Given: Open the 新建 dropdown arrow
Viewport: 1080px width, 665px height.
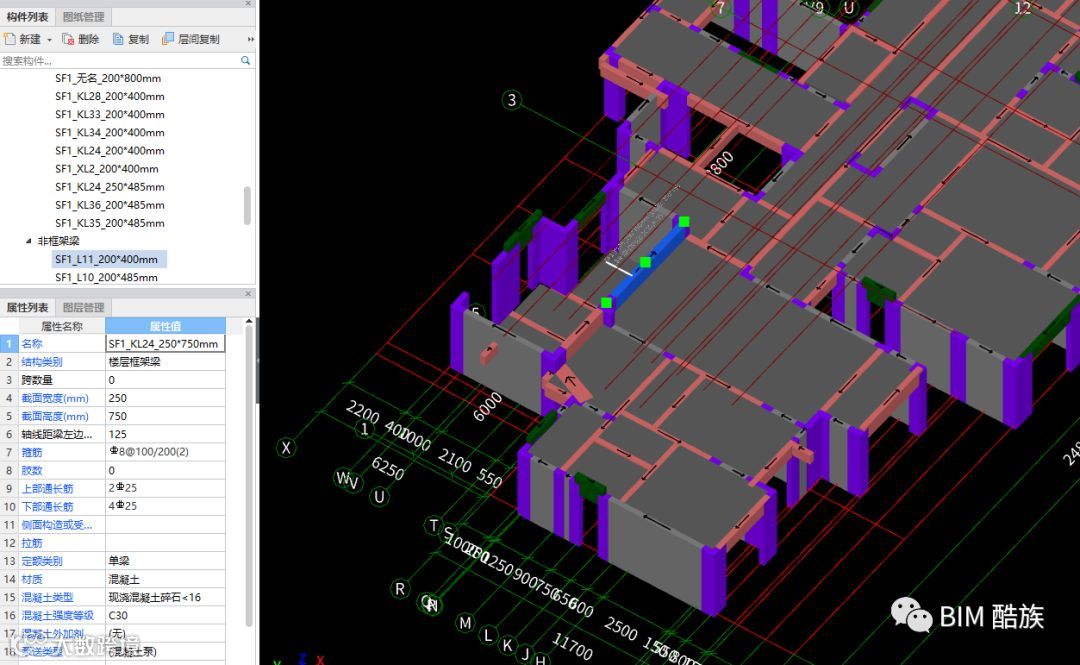Looking at the screenshot, I should (49, 40).
